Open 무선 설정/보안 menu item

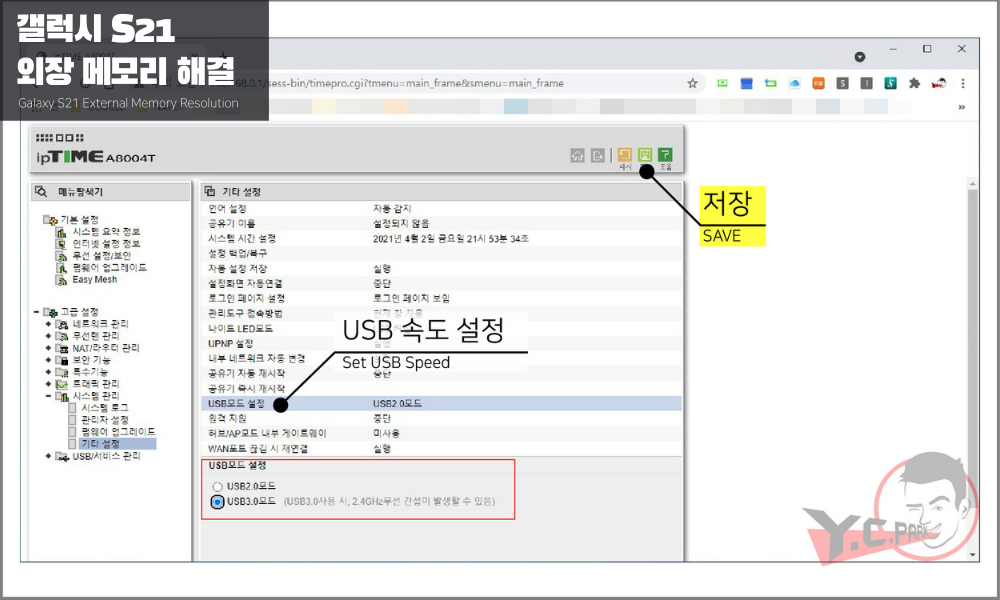coord(101,256)
